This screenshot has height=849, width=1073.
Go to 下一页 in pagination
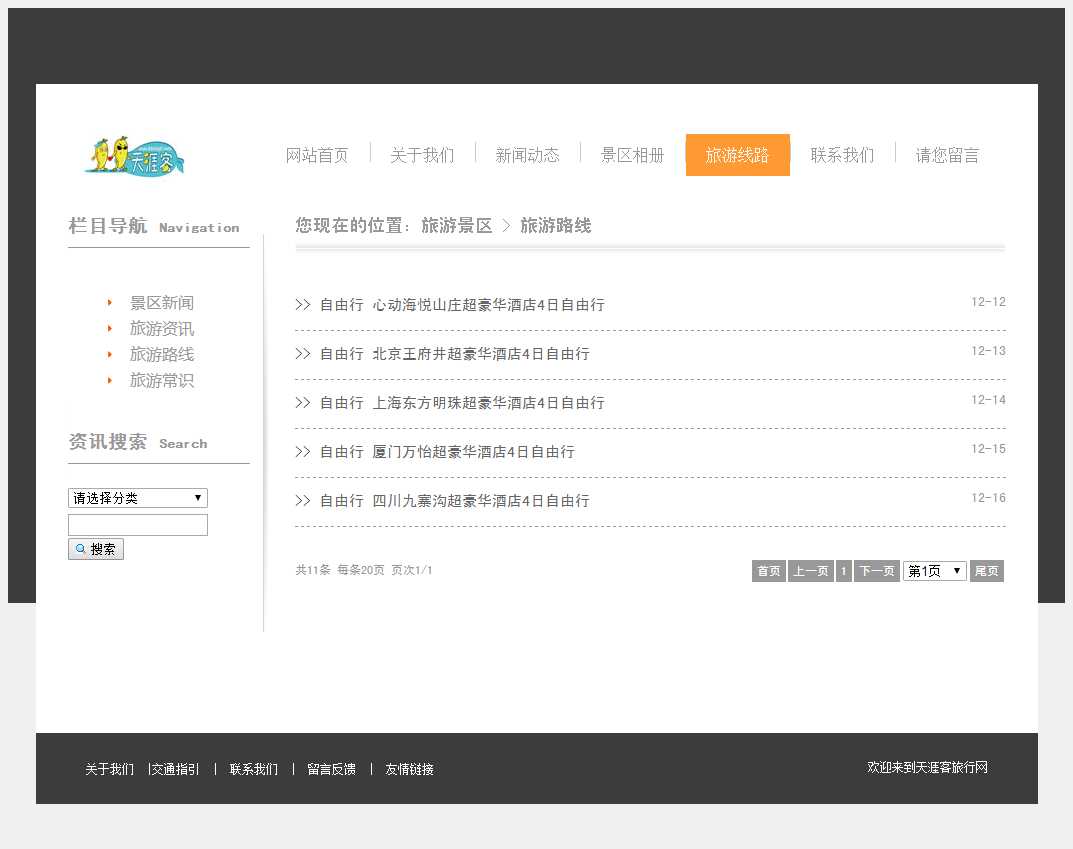(876, 571)
